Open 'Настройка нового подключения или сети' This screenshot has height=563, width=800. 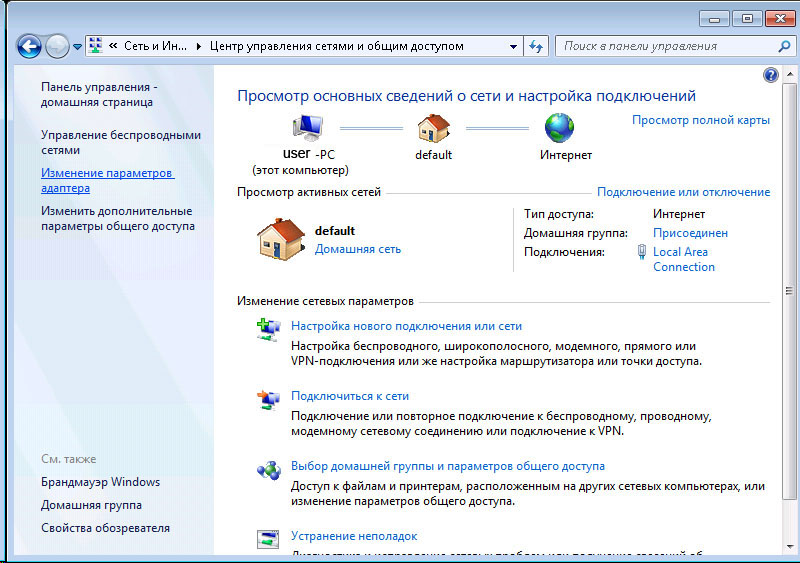click(x=407, y=326)
